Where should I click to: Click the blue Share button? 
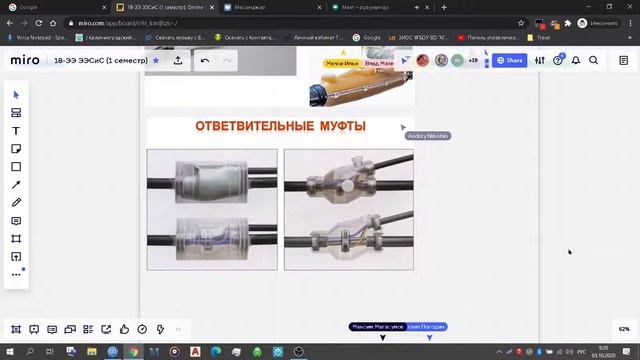point(509,60)
